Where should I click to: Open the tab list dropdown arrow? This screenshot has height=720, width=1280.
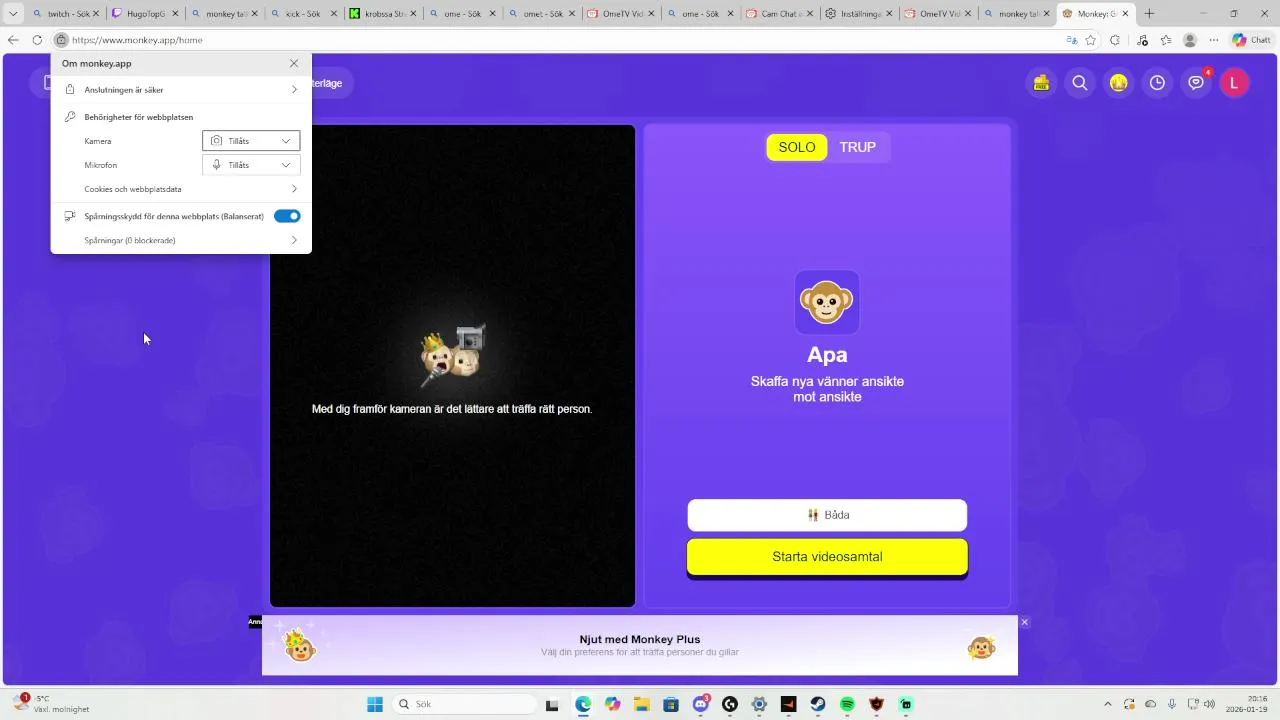pos(13,14)
